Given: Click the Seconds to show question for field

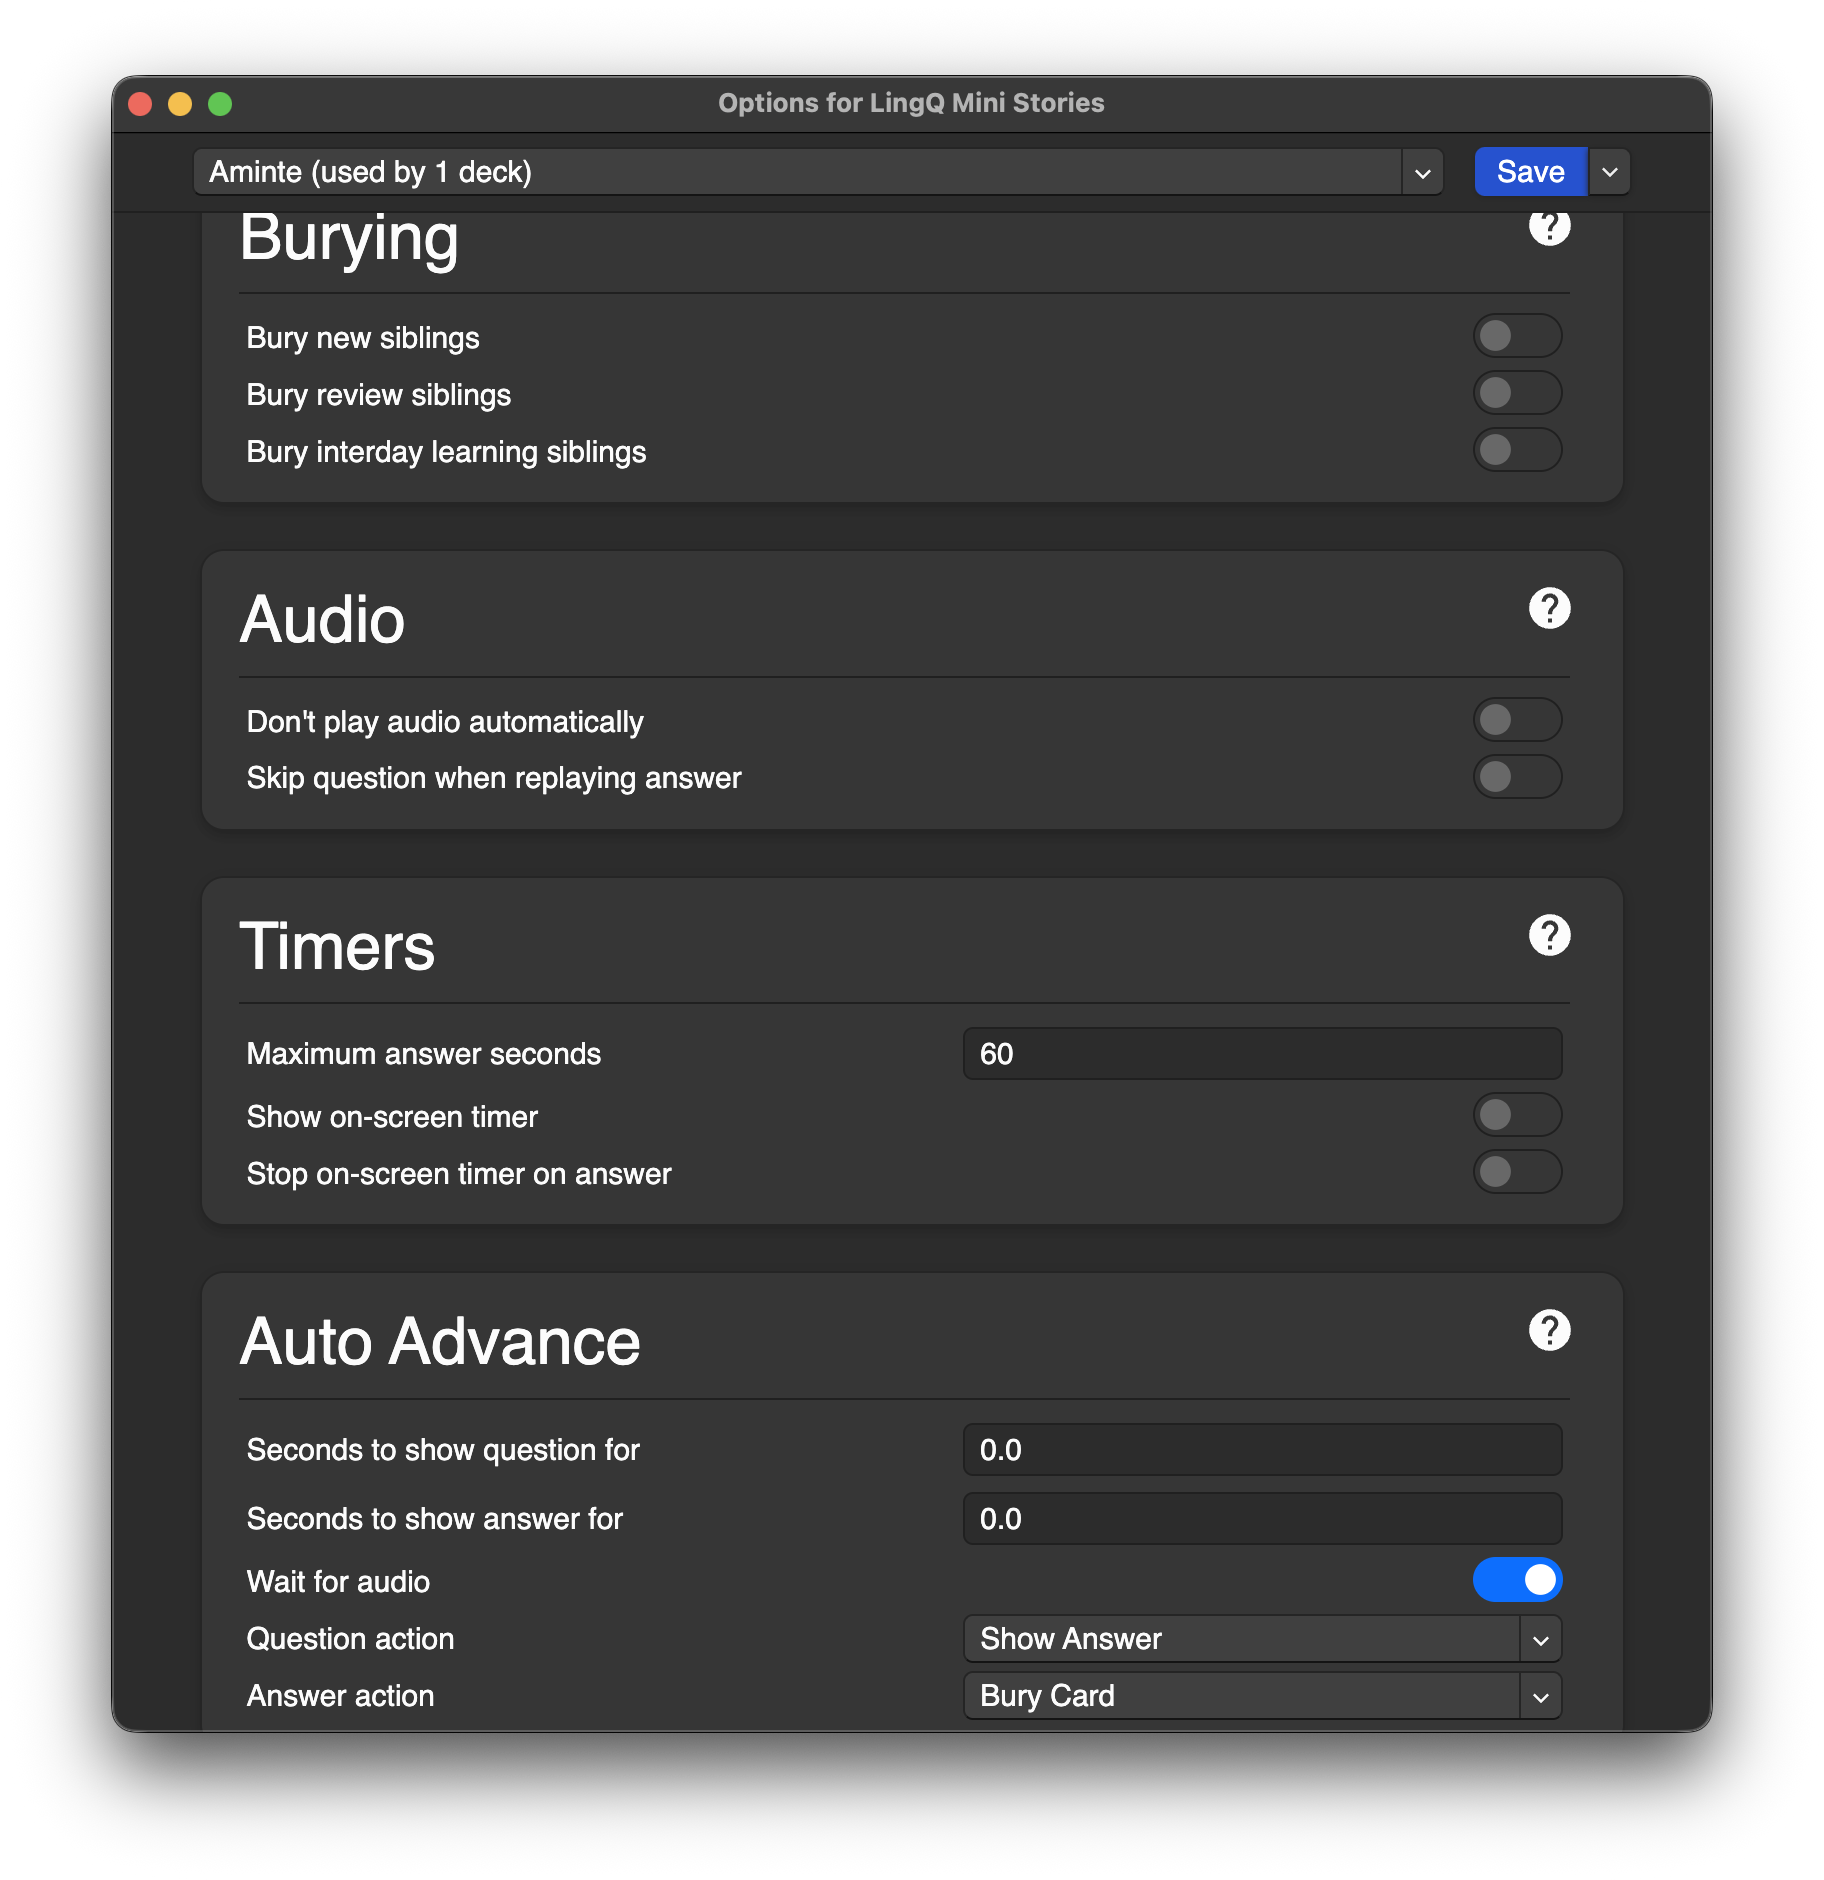Looking at the screenshot, I should coord(1262,1450).
